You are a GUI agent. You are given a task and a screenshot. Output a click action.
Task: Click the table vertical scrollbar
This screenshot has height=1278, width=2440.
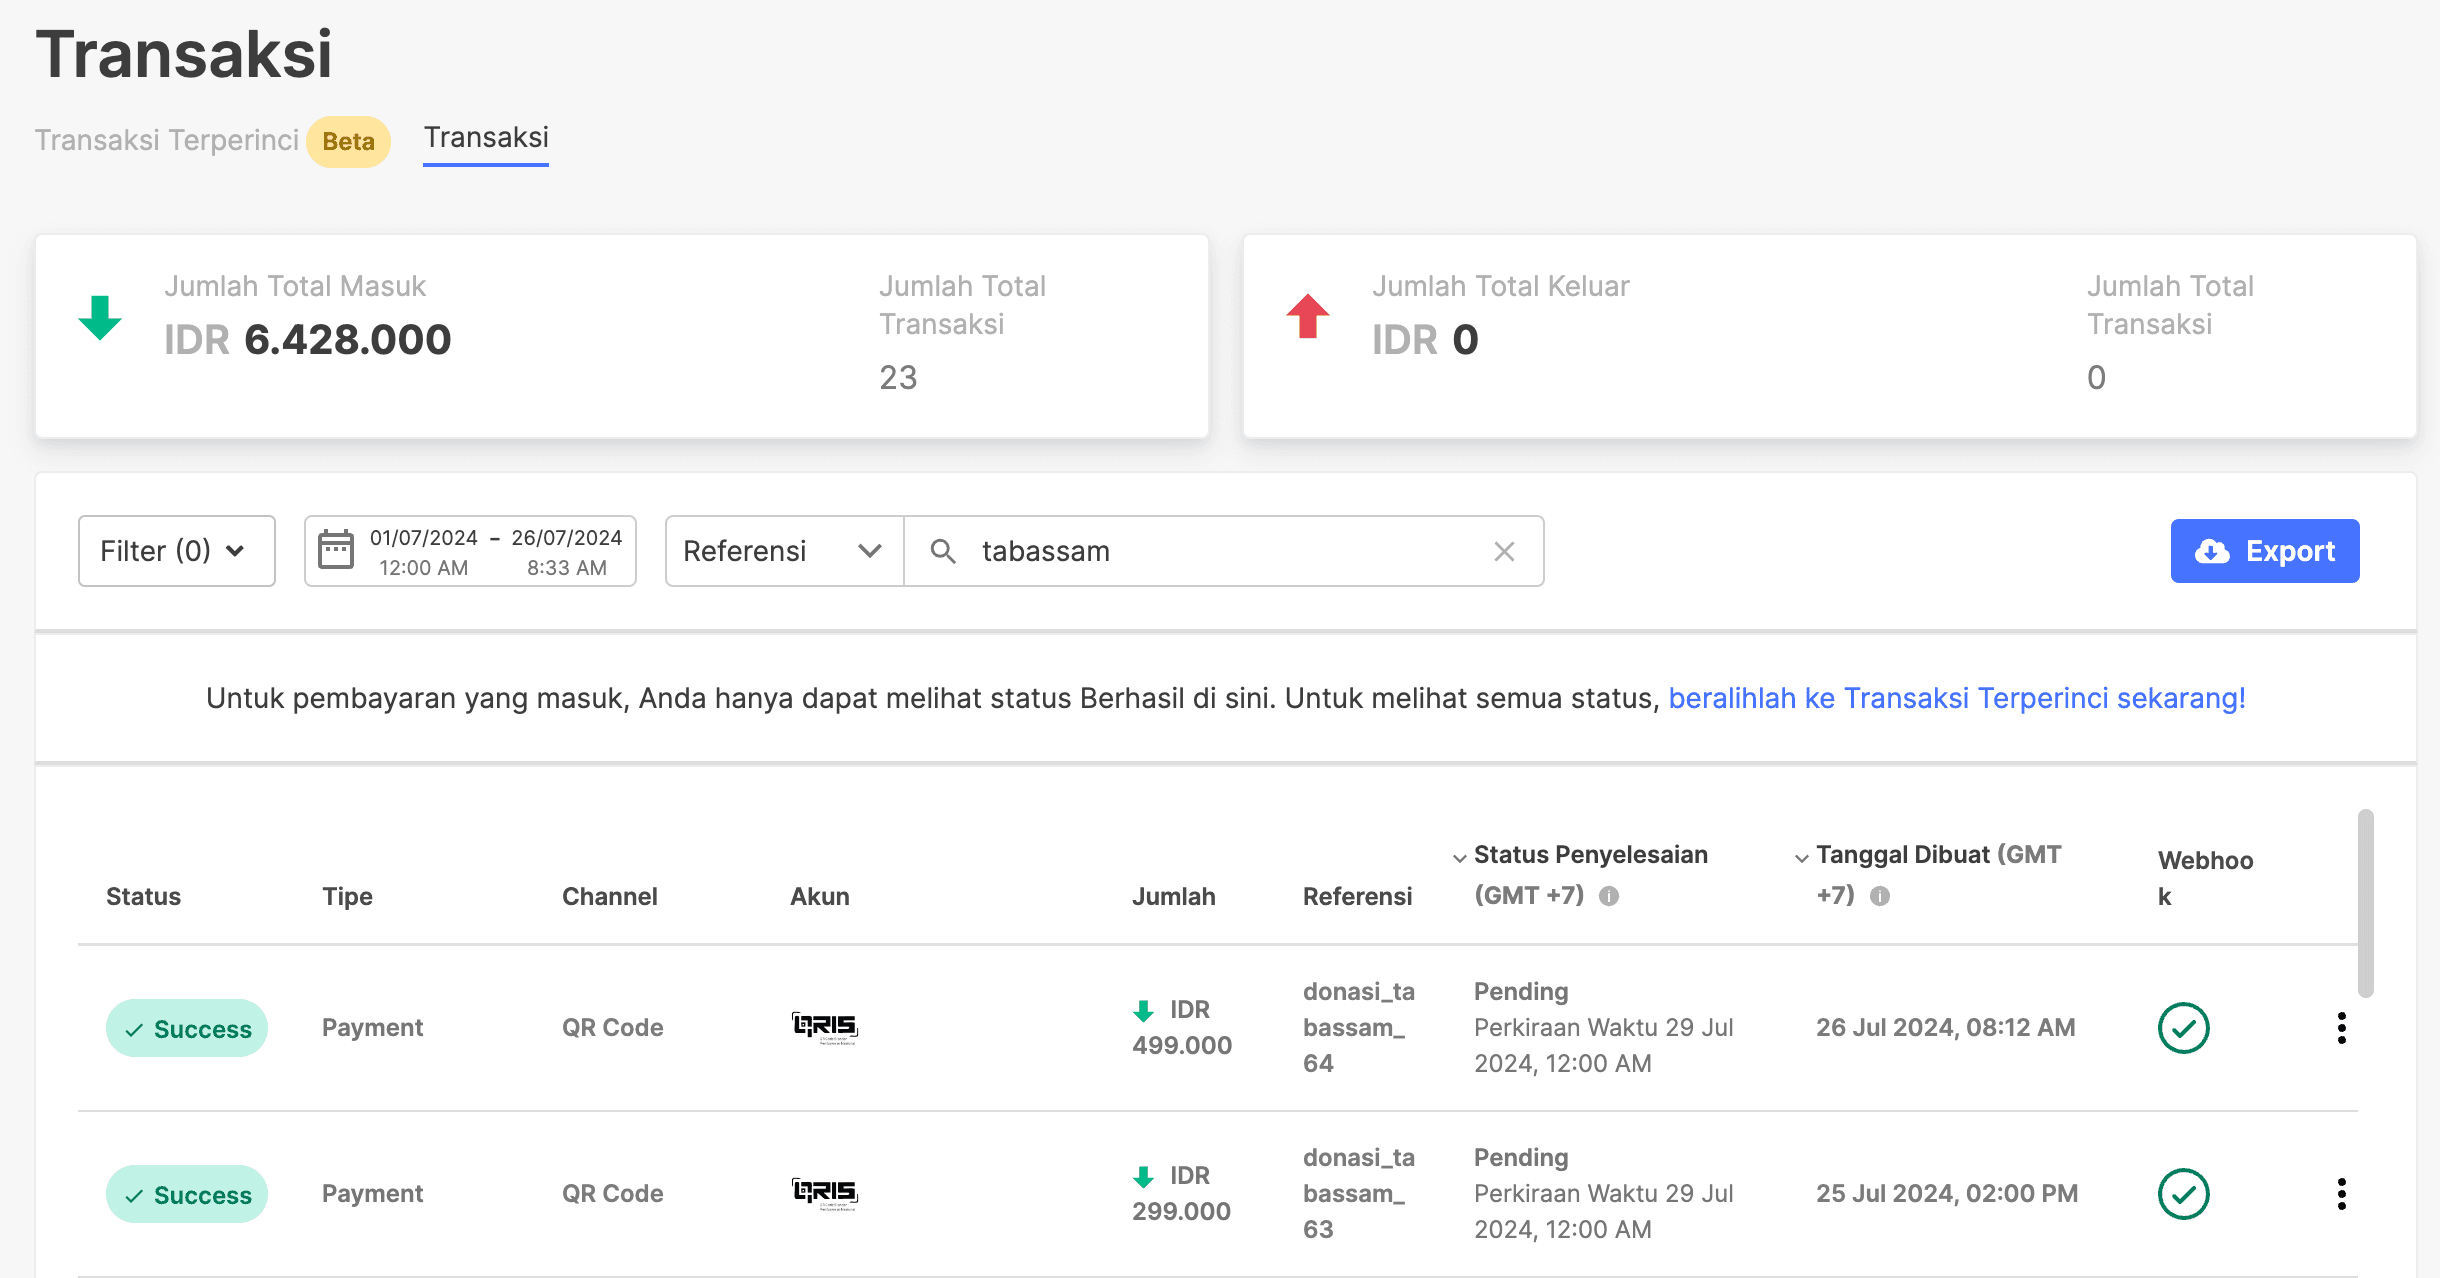2365,903
